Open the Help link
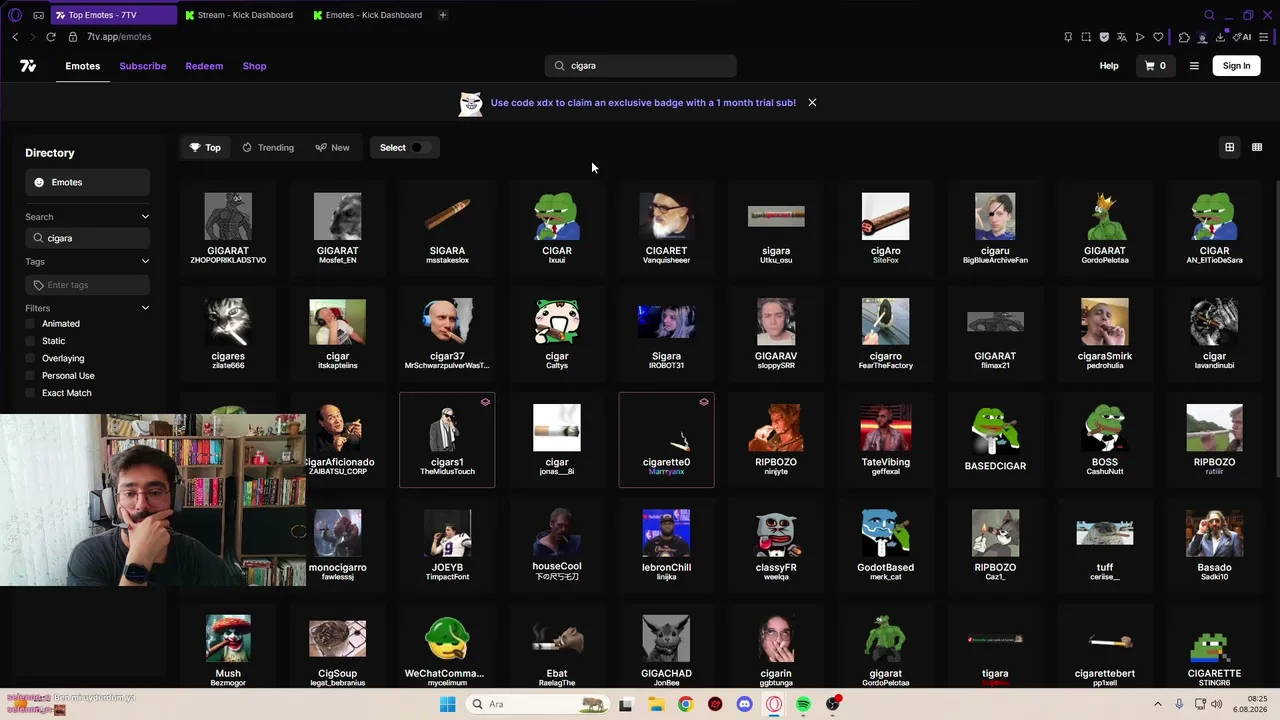Image resolution: width=1280 pixels, height=720 pixels. click(1109, 66)
